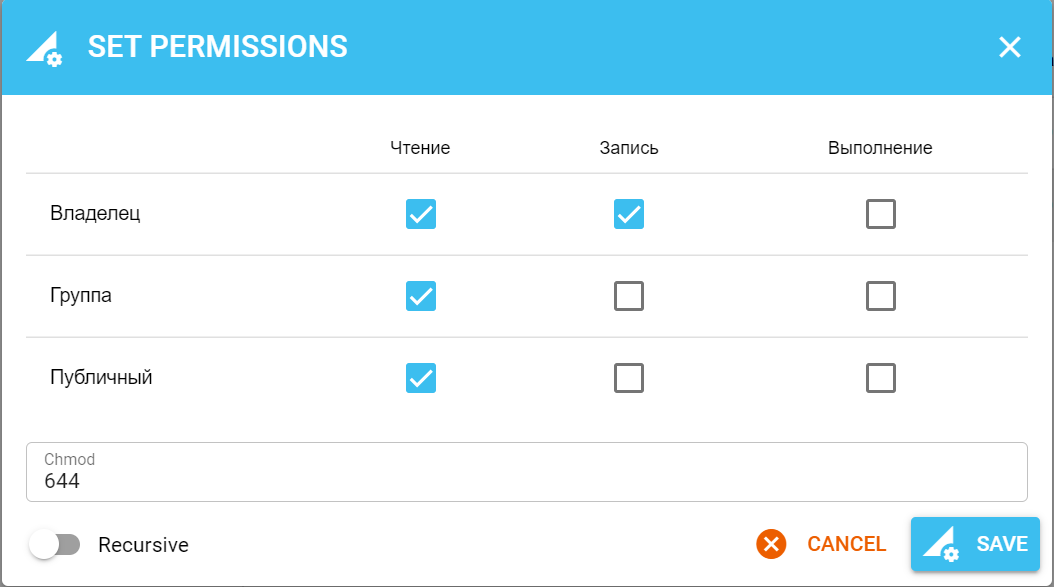Uncheck Владелец Чтение checkbox

[421, 214]
